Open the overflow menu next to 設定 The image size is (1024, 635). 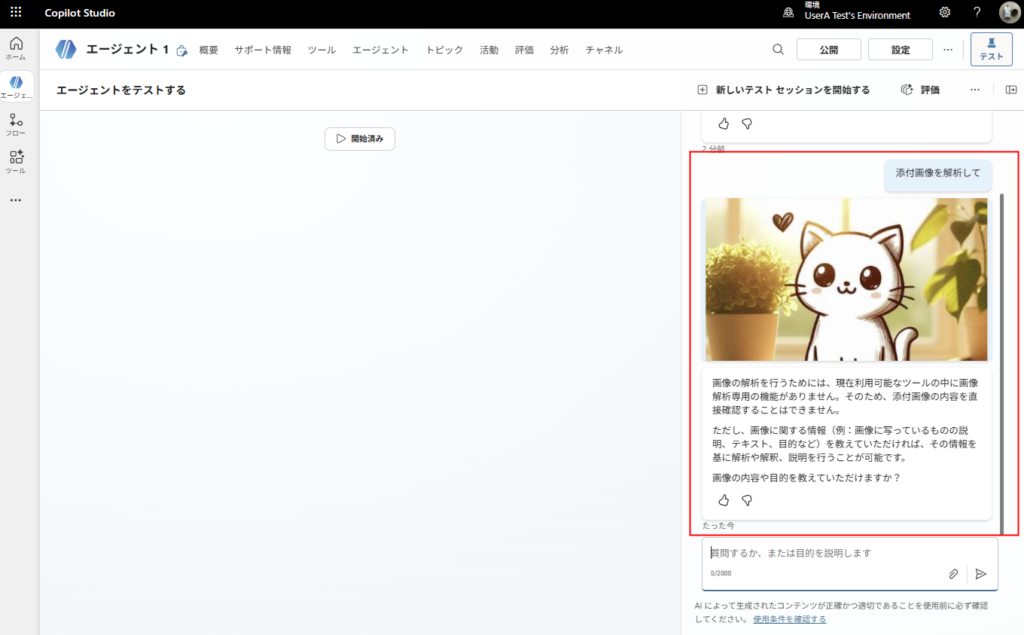947,48
